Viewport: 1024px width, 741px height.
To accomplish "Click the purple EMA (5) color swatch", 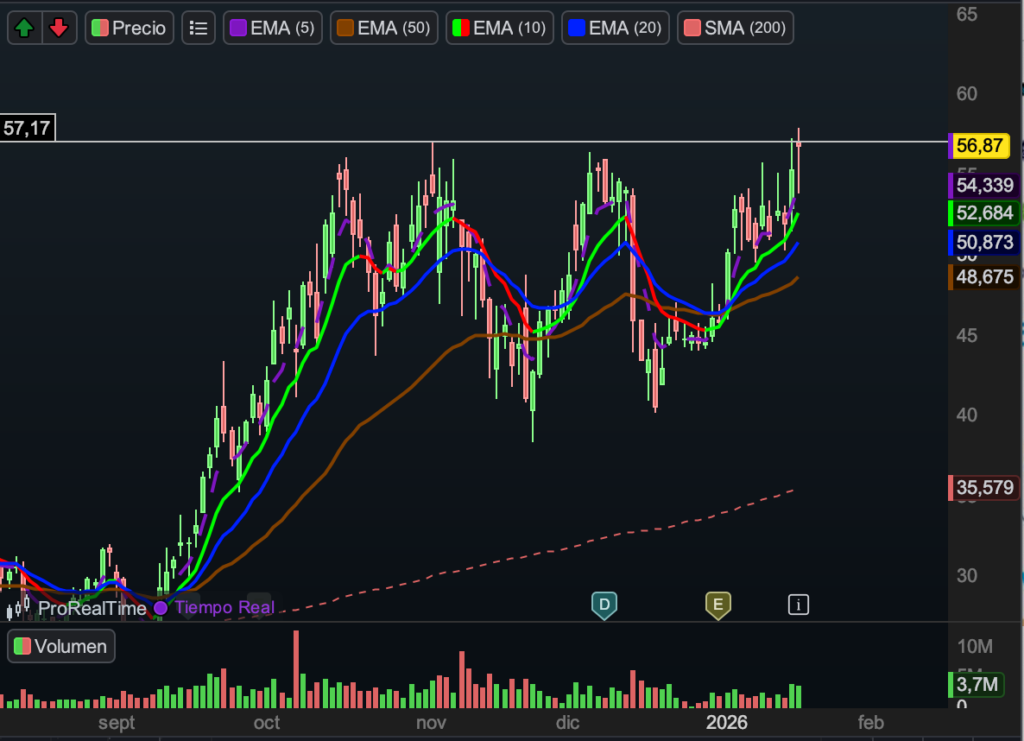I will click(x=238, y=28).
